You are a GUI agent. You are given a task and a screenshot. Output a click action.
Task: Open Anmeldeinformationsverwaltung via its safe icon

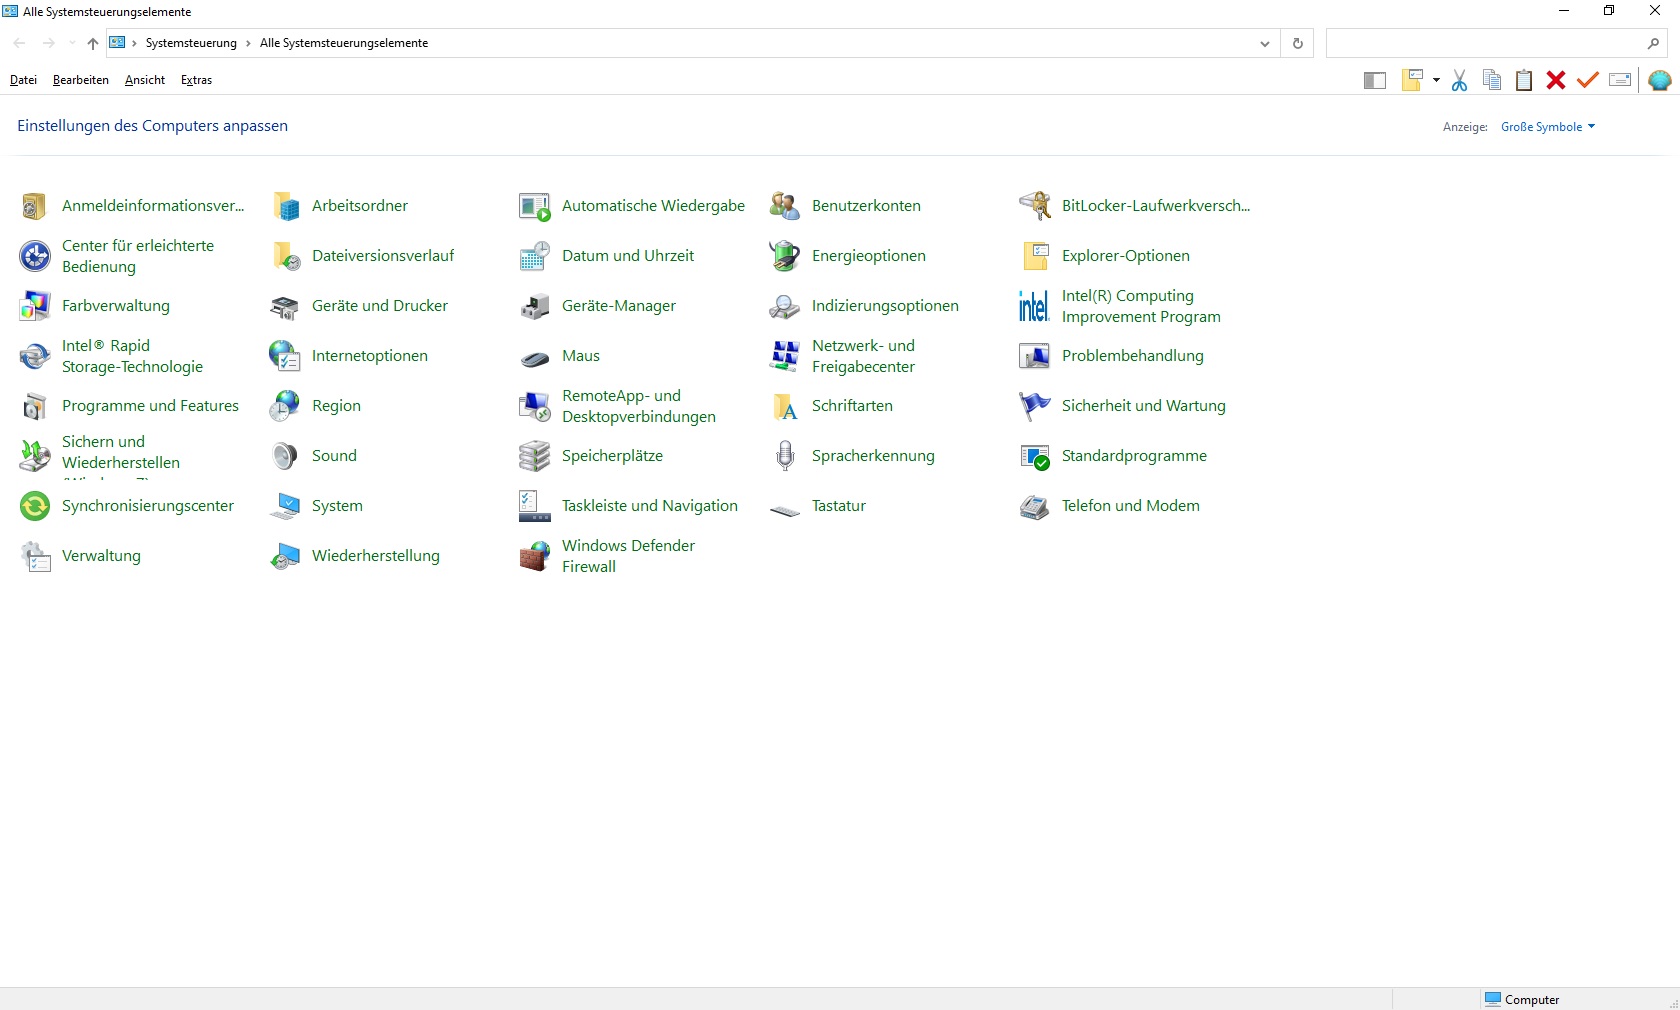tap(34, 206)
